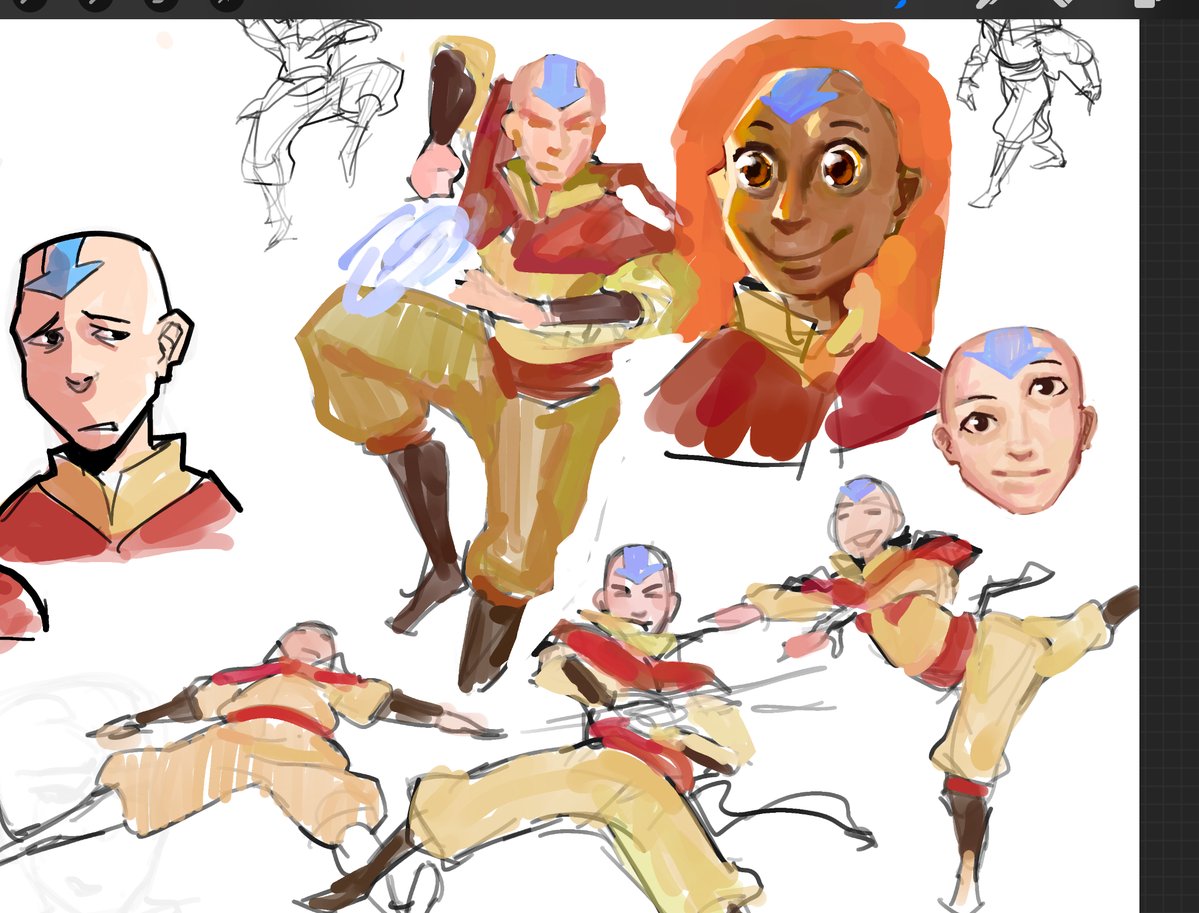This screenshot has height=913, width=1199.
Task: Tap the pencil figure sketch at top right
Action: coord(1028,111)
